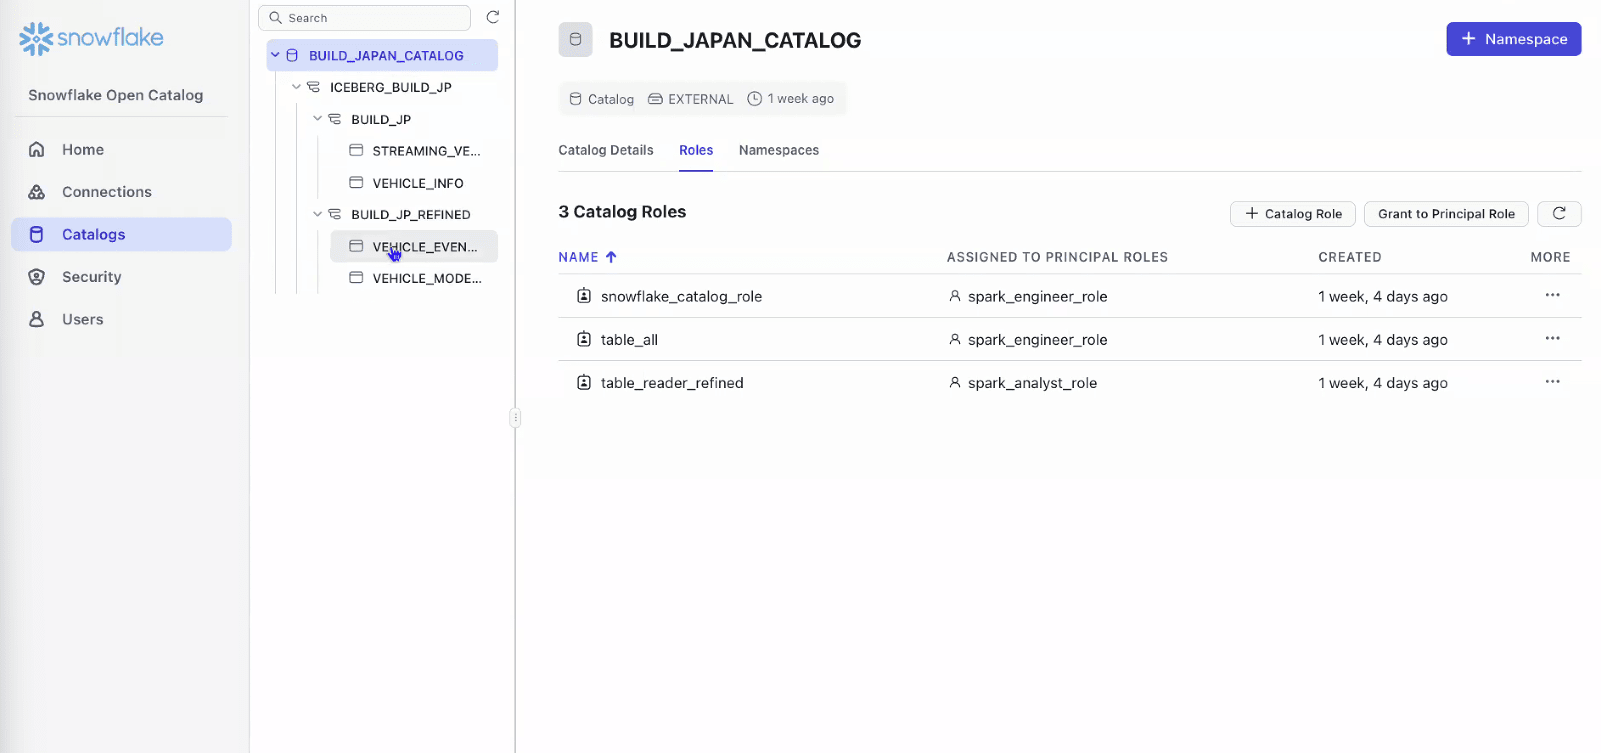The width and height of the screenshot is (1601, 753).
Task: Click the CREATED column header
Action: point(1350,257)
